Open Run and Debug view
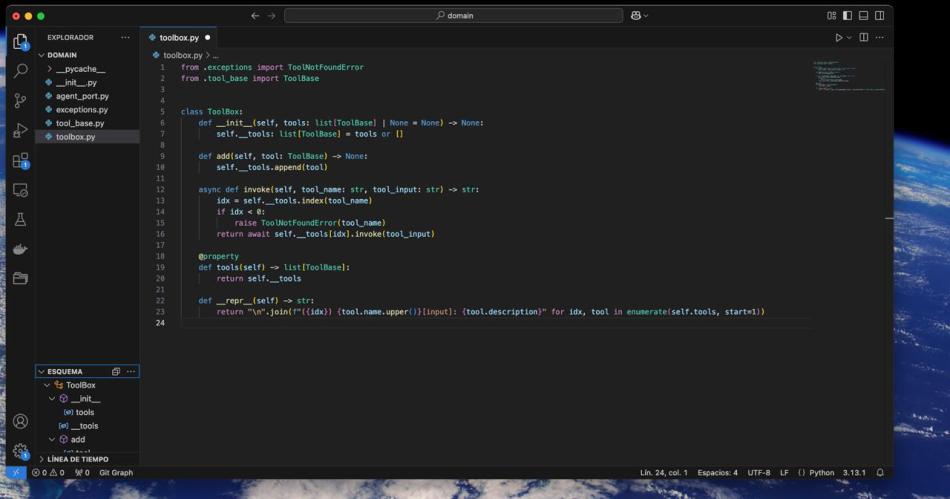This screenshot has height=499, width=950. (x=20, y=131)
